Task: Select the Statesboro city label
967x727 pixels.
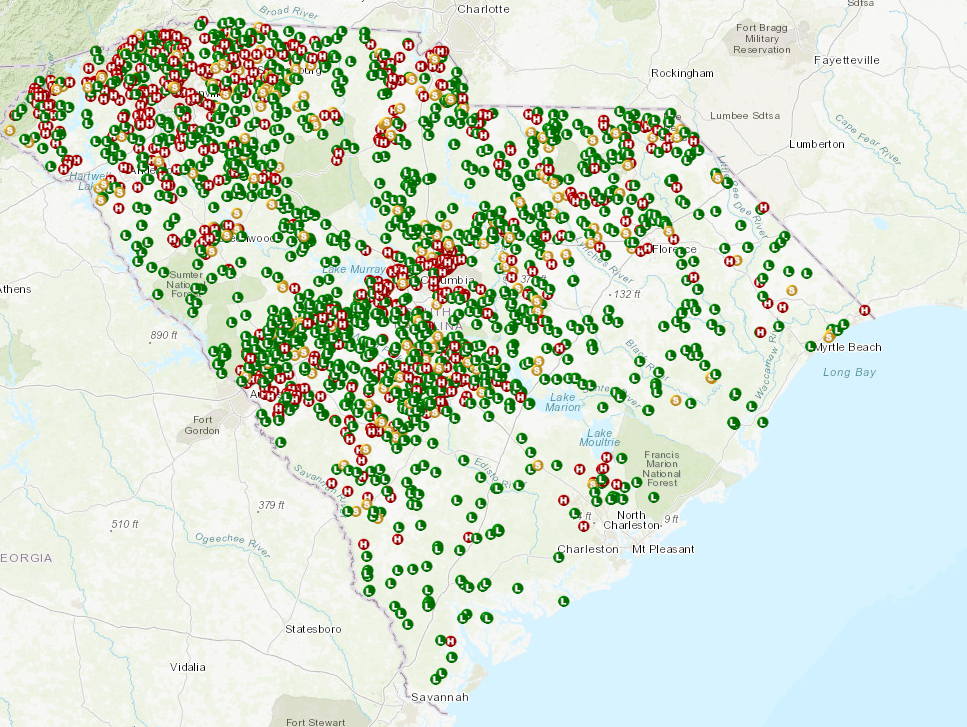Action: (313, 629)
